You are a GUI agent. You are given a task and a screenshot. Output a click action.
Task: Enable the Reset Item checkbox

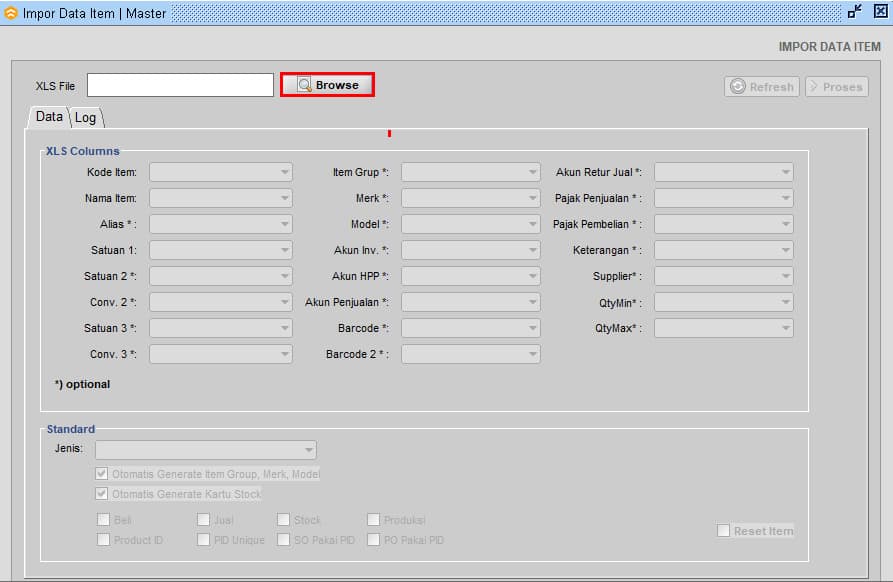tap(723, 531)
